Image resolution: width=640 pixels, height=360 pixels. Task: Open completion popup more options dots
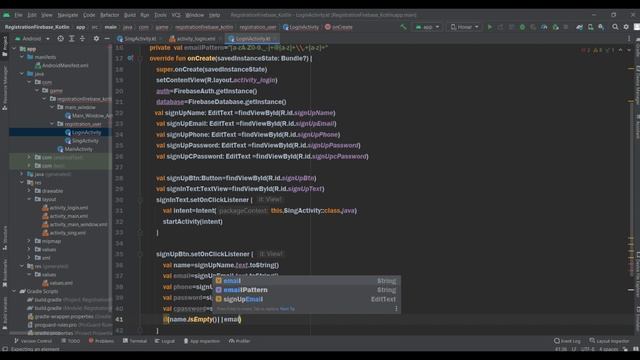(396, 309)
